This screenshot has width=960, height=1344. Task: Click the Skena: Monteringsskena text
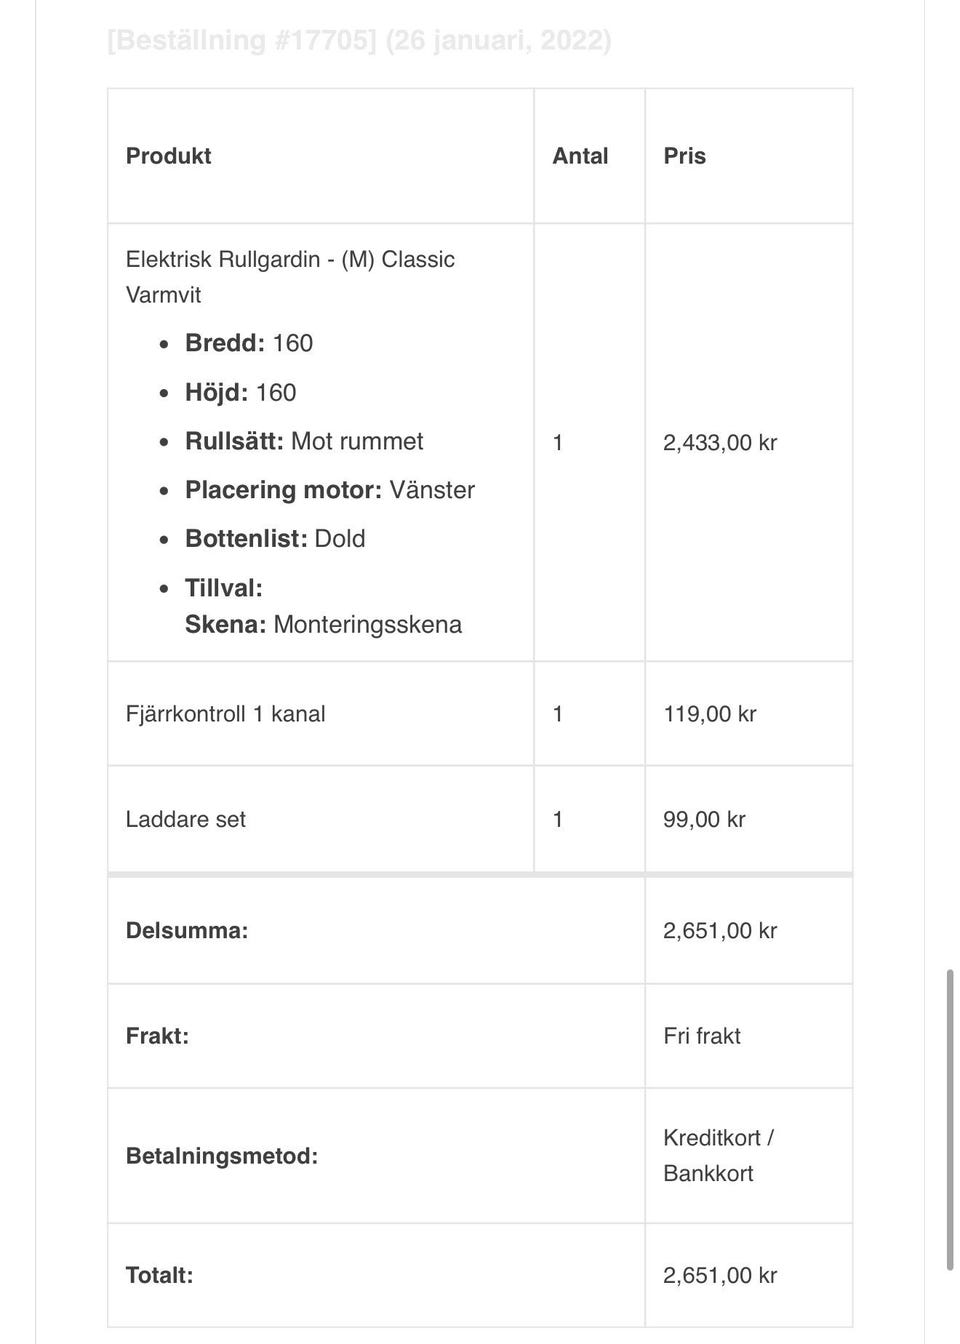point(323,625)
